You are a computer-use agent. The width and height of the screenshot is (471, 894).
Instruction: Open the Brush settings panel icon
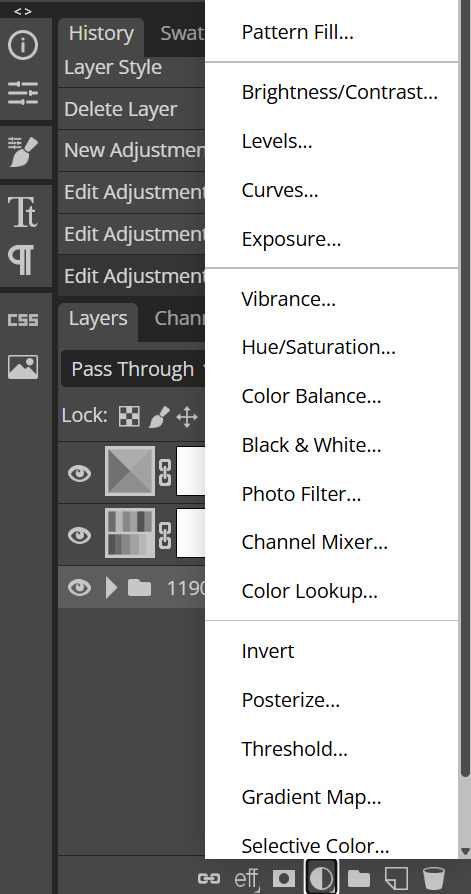pos(23,152)
